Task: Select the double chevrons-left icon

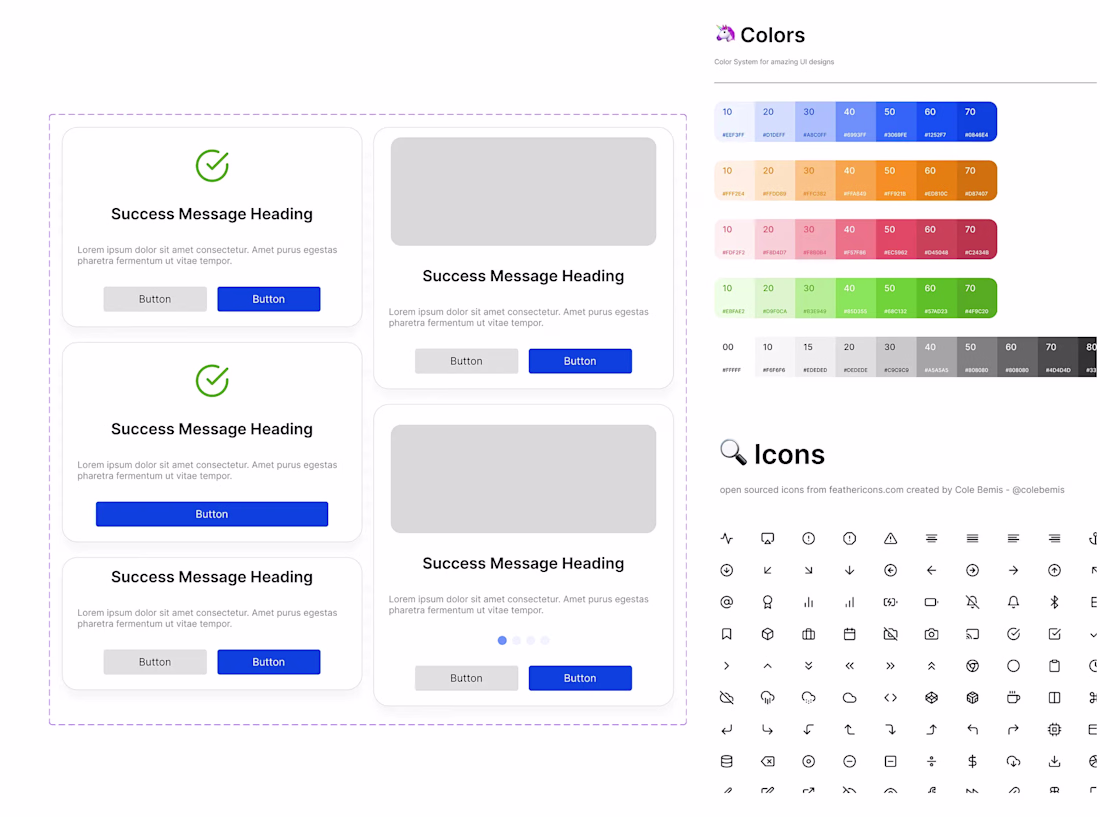Action: coord(850,666)
